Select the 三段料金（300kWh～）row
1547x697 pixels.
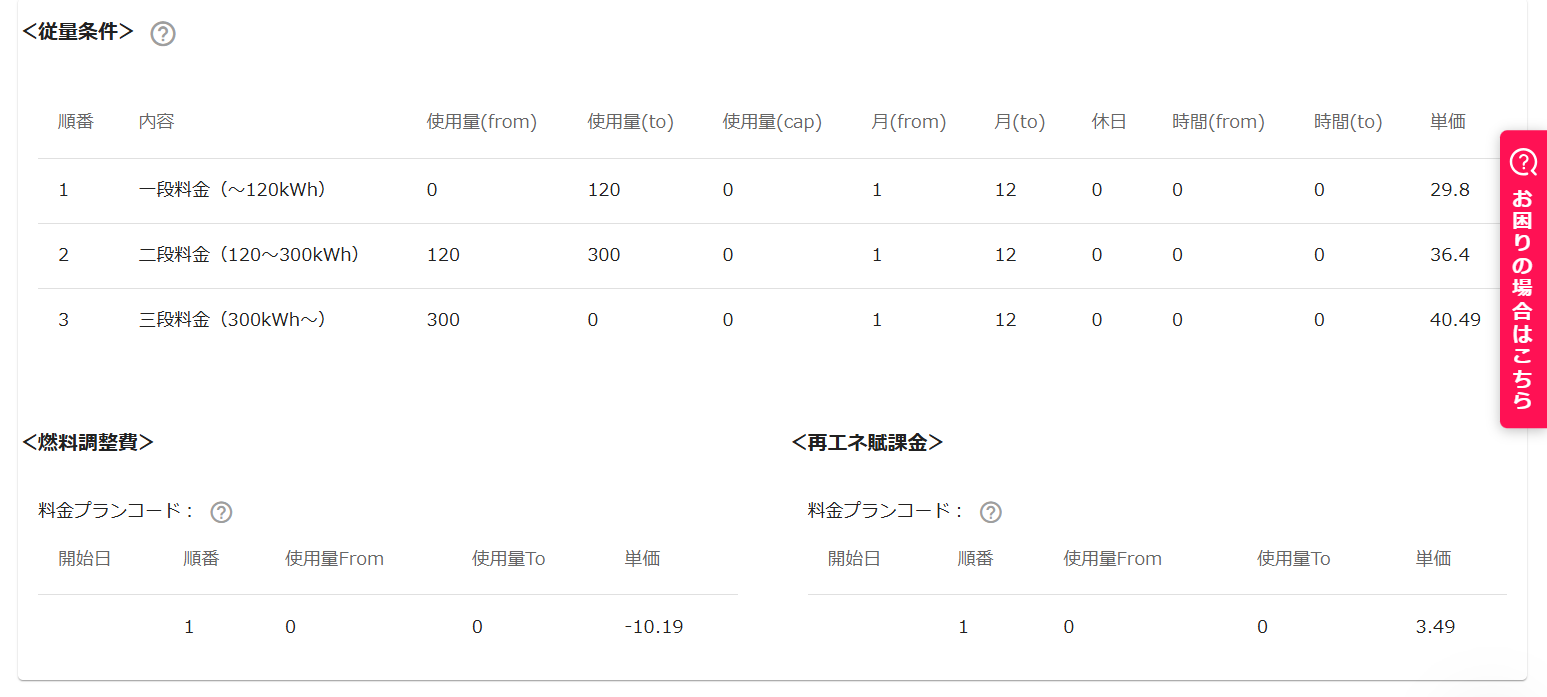(768, 320)
